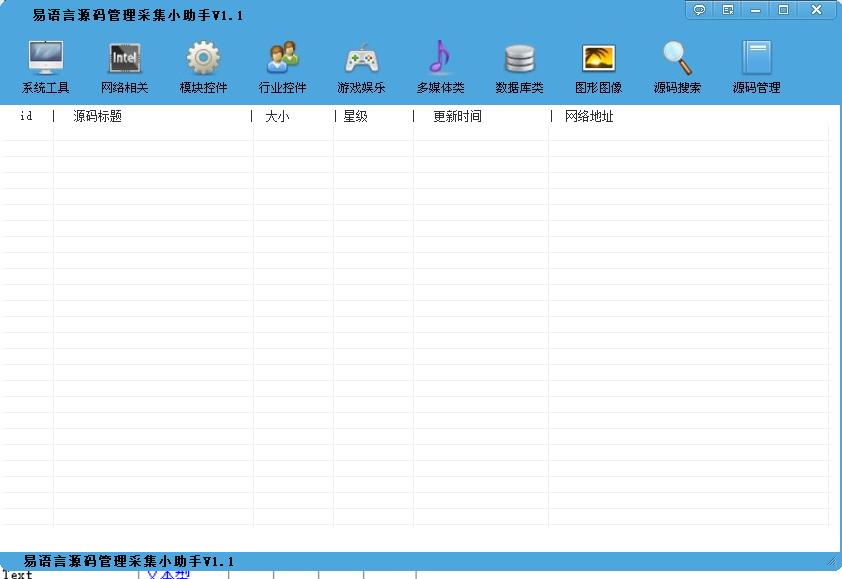Open the 模块控件 gear icon
842x579 pixels.
(204, 57)
